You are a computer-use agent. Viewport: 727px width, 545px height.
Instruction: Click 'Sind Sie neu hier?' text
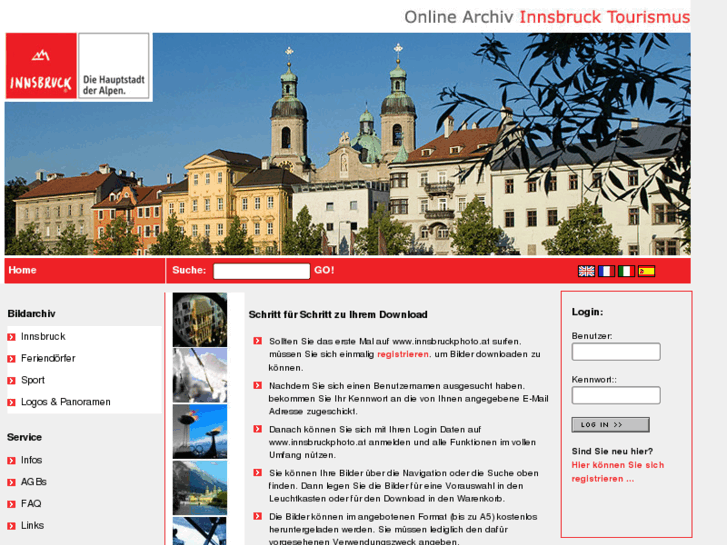[x=612, y=451]
